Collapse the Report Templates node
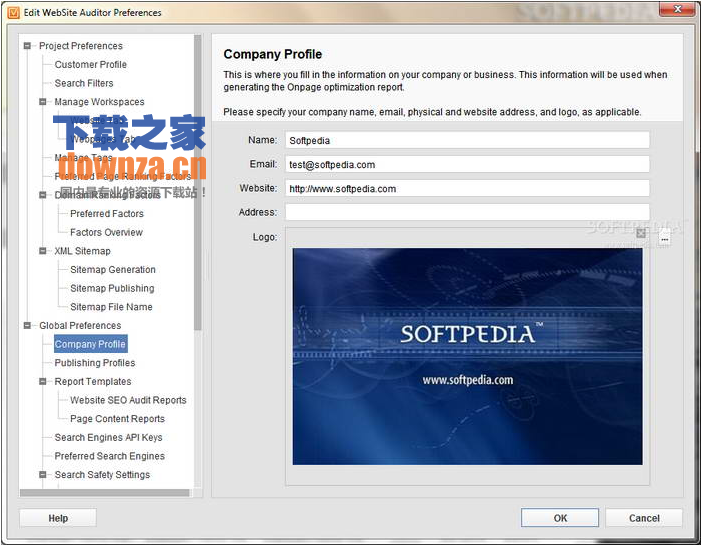 [43, 381]
